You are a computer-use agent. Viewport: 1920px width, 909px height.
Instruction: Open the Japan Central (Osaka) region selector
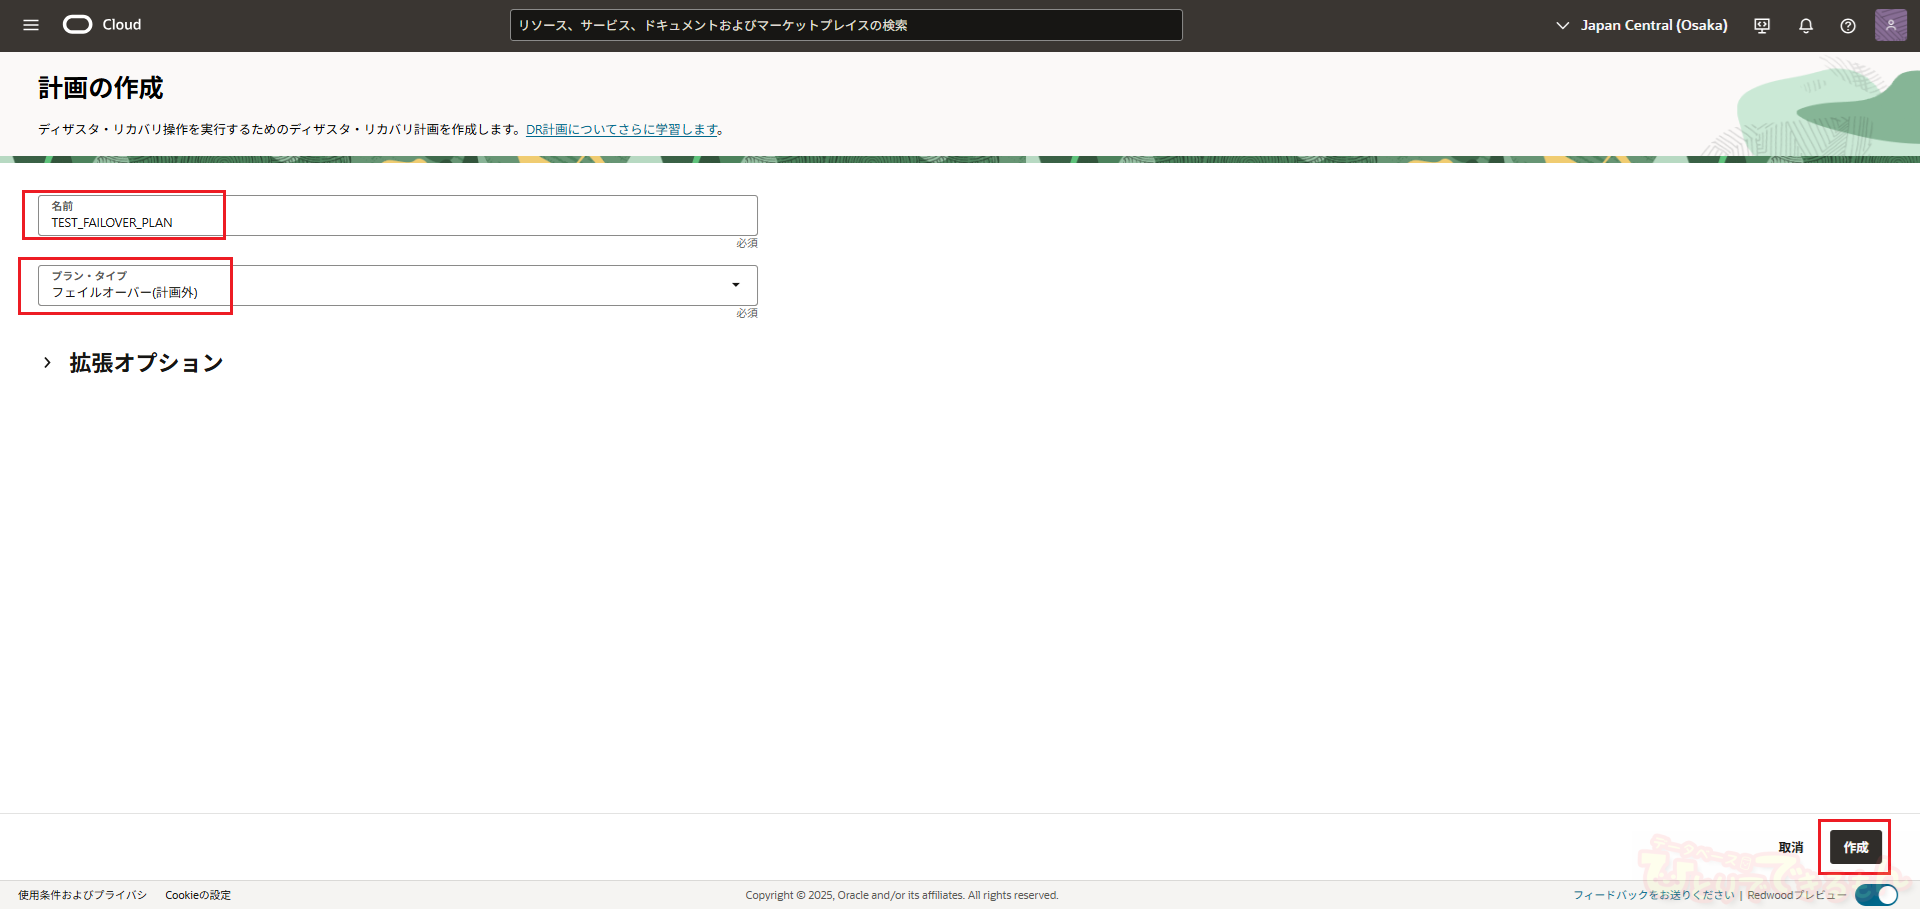(x=1642, y=25)
